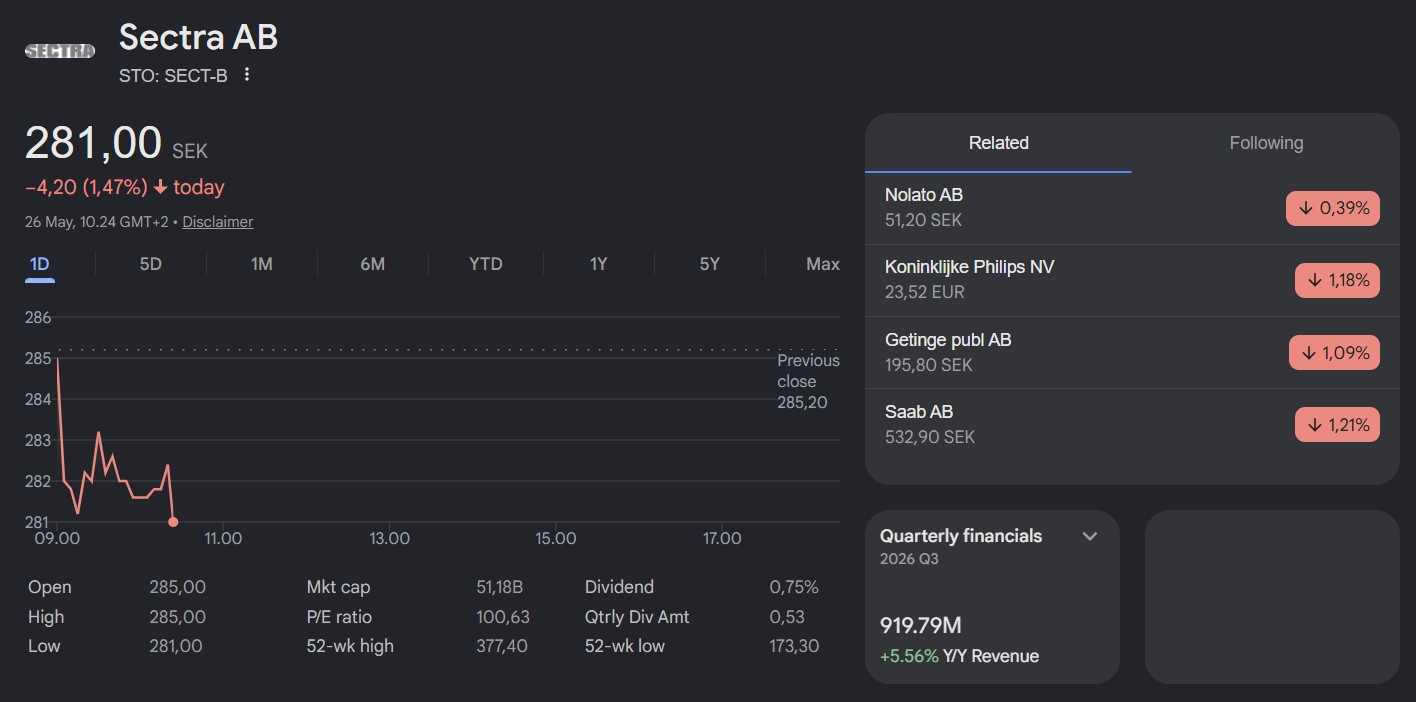1416x702 pixels.
Task: Switch chart to 1M range
Action: [261, 264]
